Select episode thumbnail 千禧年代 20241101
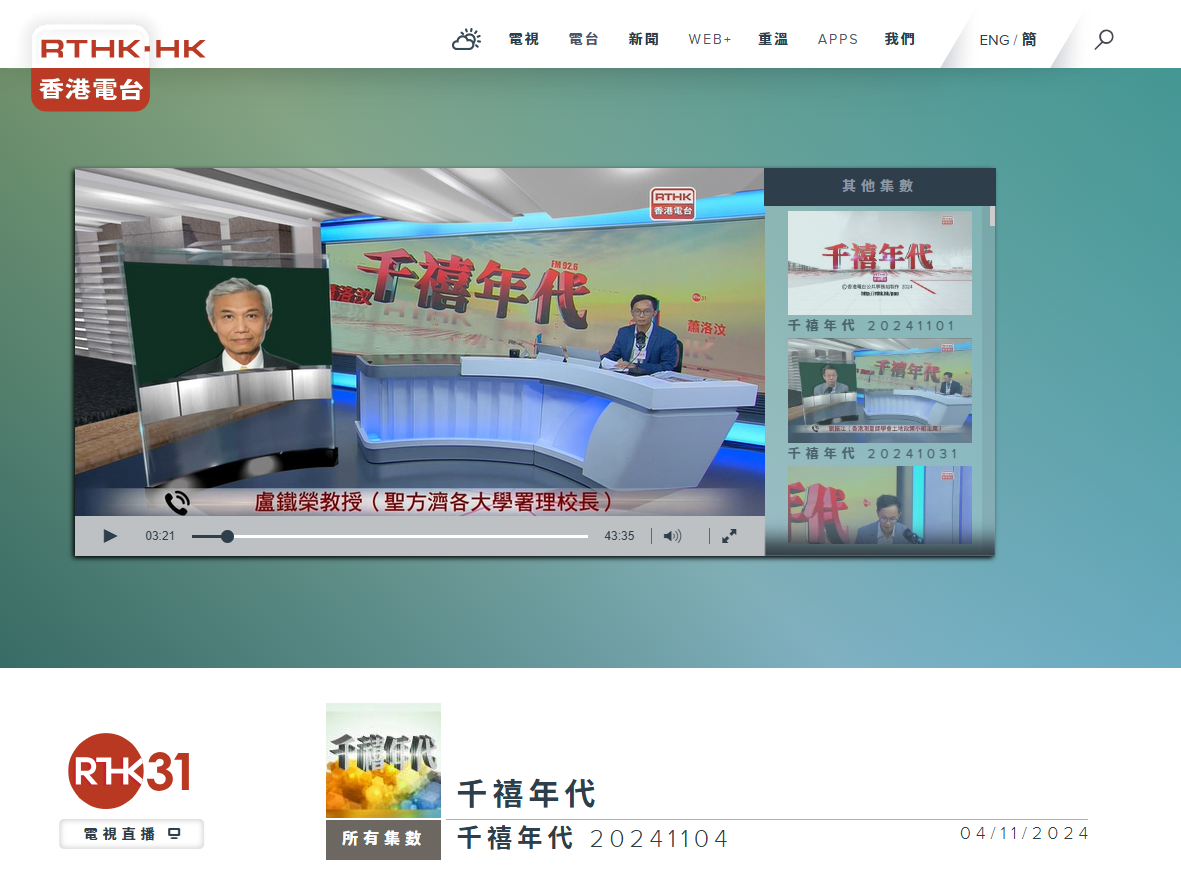 point(880,263)
